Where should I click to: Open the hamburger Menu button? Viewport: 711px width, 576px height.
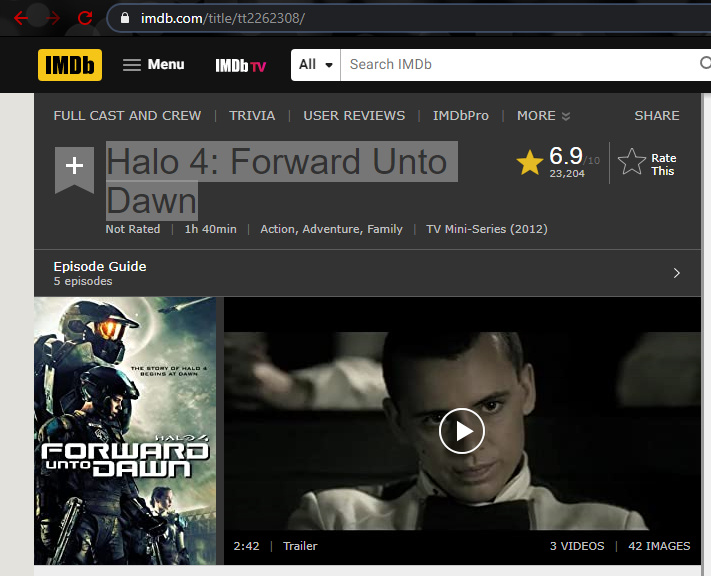click(x=154, y=65)
